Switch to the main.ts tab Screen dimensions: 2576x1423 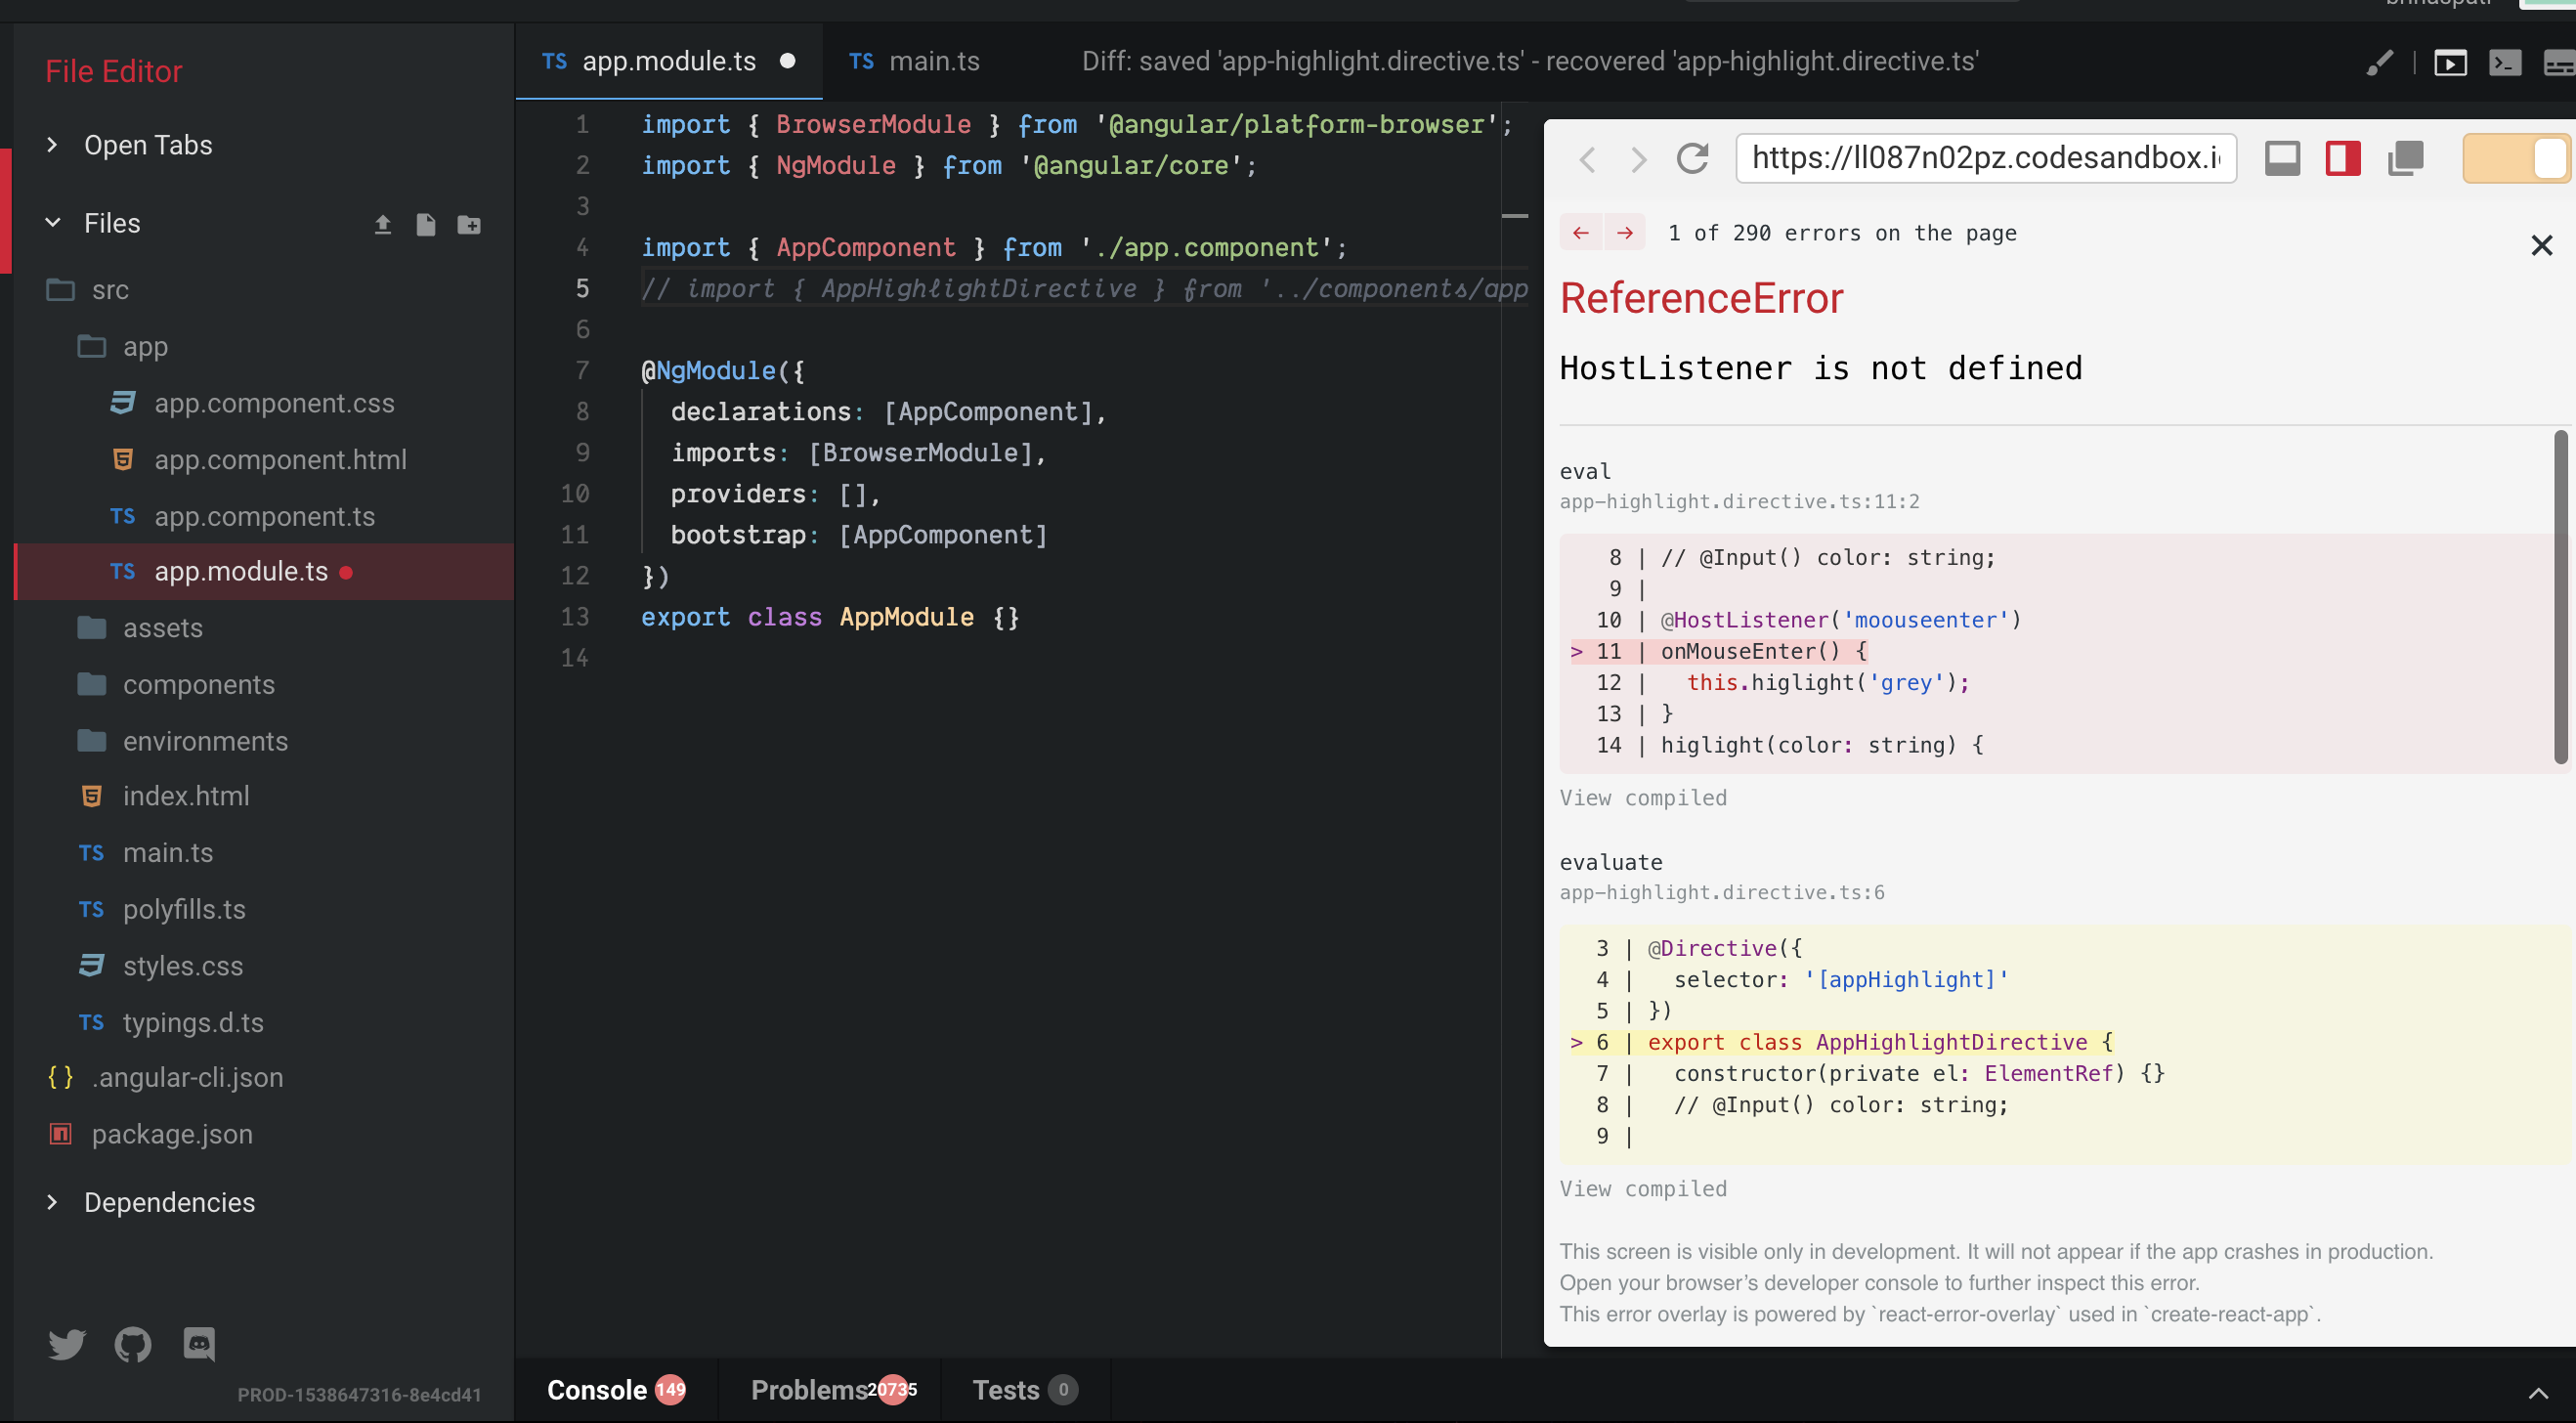(934, 61)
